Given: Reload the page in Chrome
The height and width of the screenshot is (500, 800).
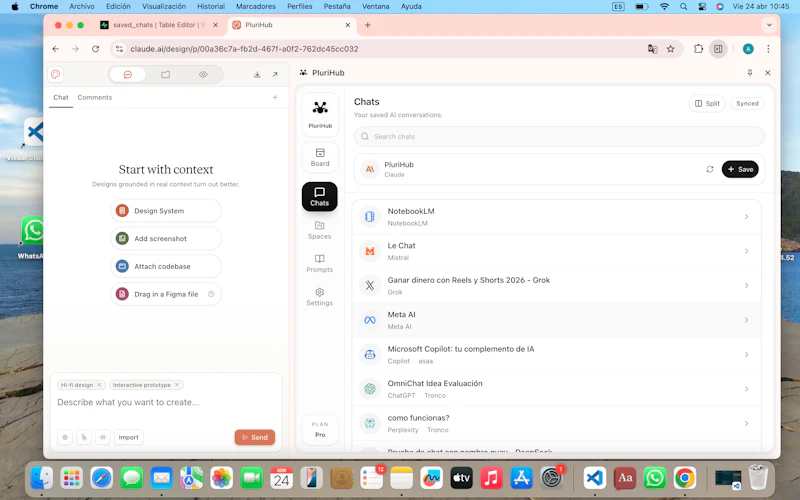Looking at the screenshot, I should pyautogui.click(x=95, y=49).
